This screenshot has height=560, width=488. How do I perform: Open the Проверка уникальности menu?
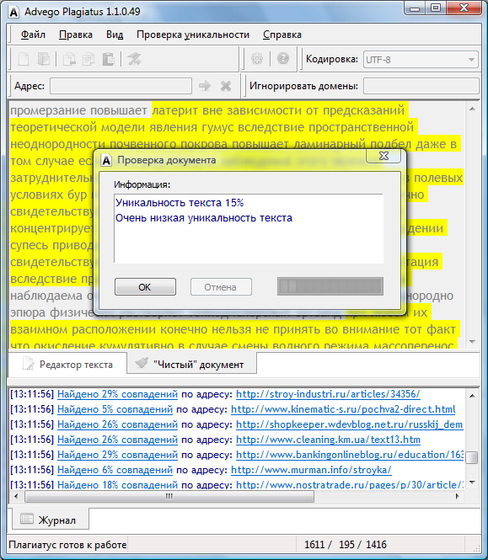tap(193, 35)
